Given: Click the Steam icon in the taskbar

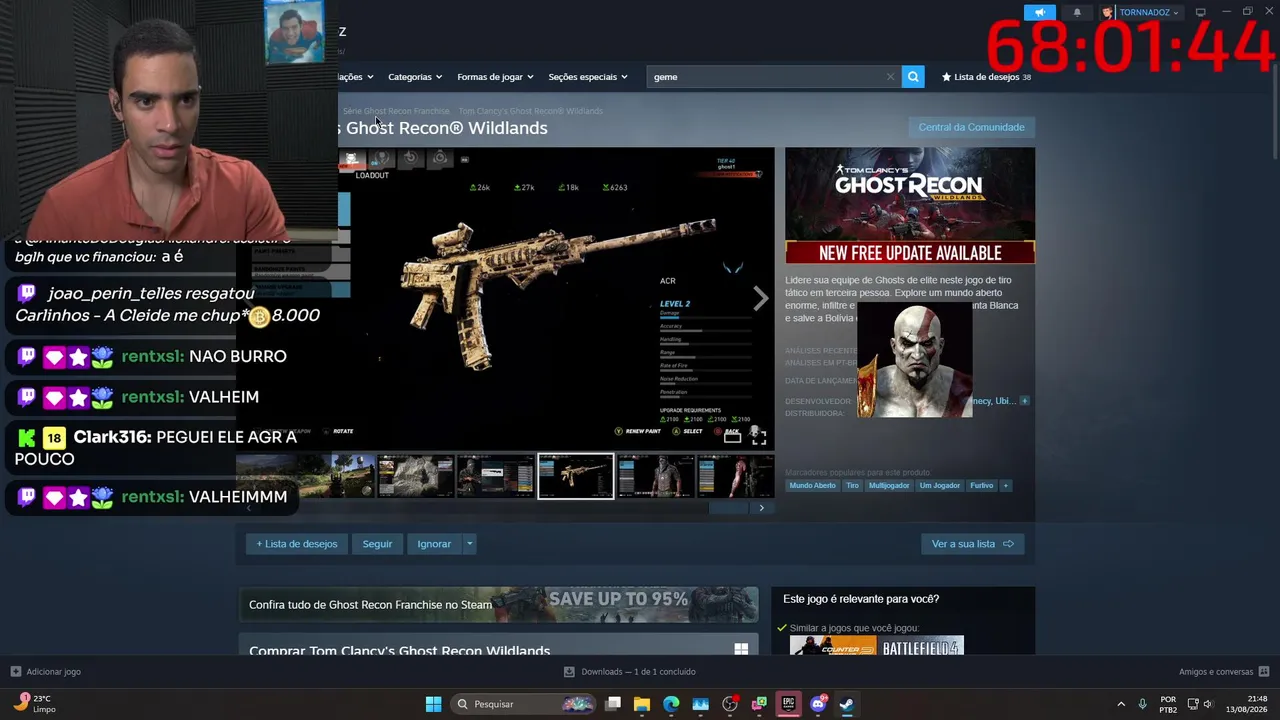Looking at the screenshot, I should tap(847, 704).
